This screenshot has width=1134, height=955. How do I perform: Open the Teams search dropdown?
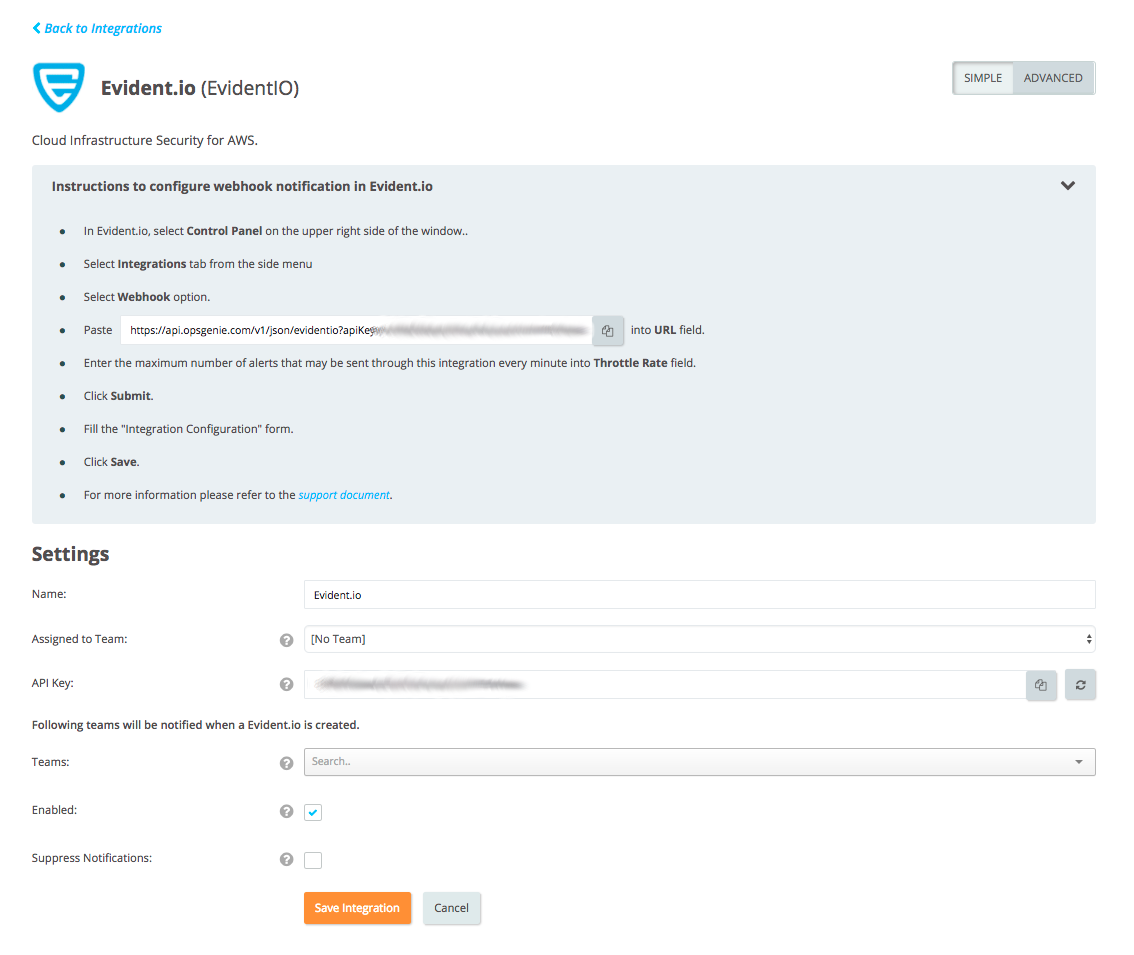point(699,762)
